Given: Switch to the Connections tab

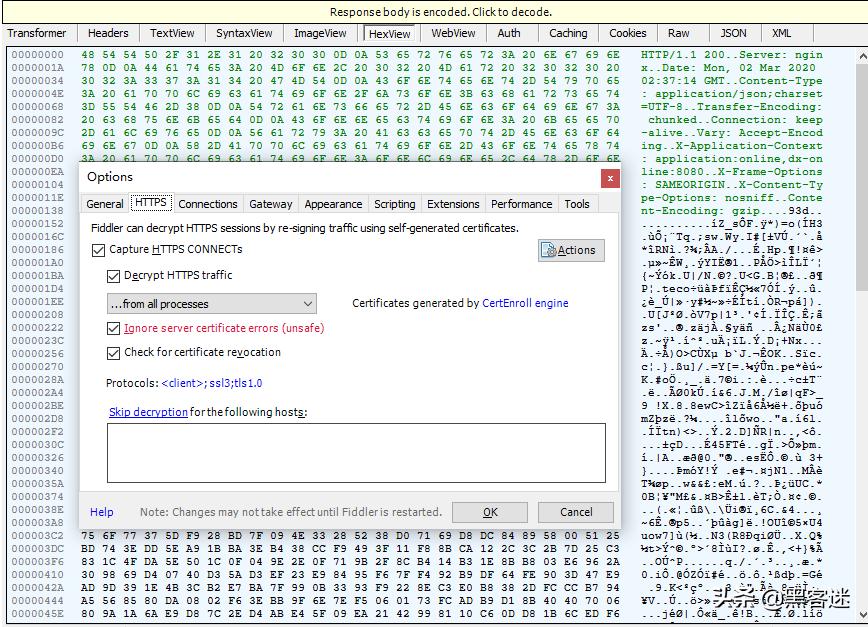Looking at the screenshot, I should pyautogui.click(x=208, y=204).
